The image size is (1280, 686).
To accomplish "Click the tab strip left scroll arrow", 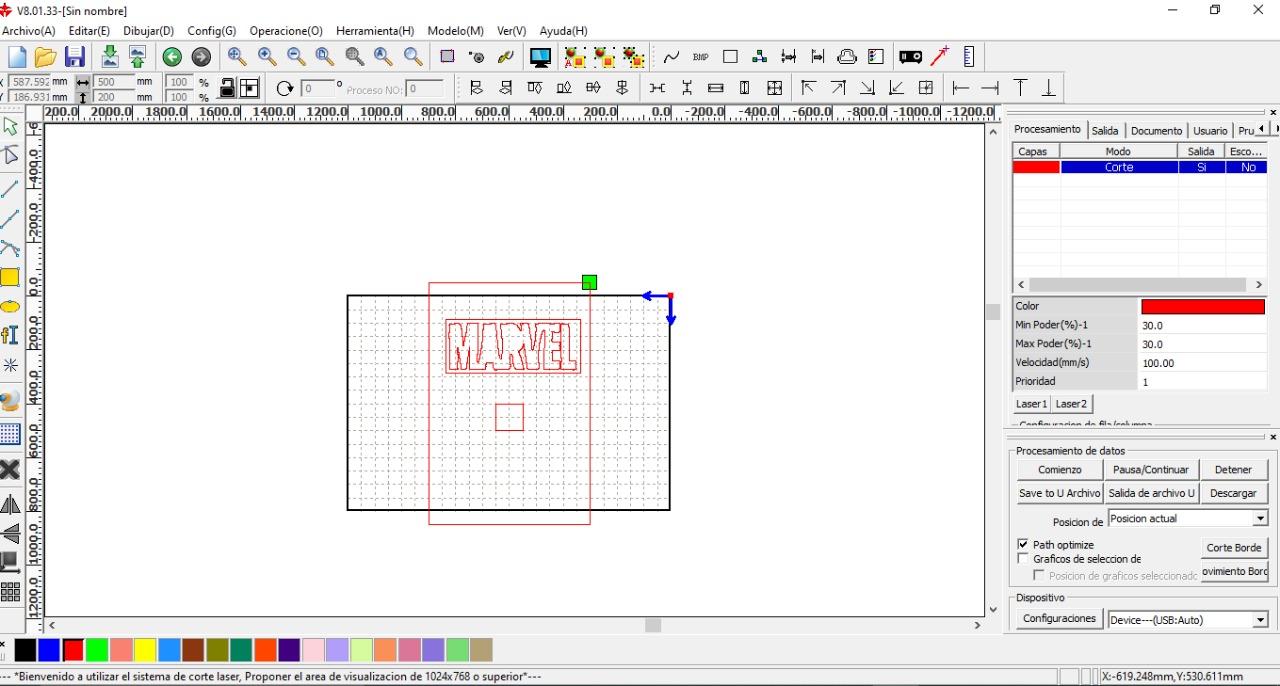I will click(1261, 129).
